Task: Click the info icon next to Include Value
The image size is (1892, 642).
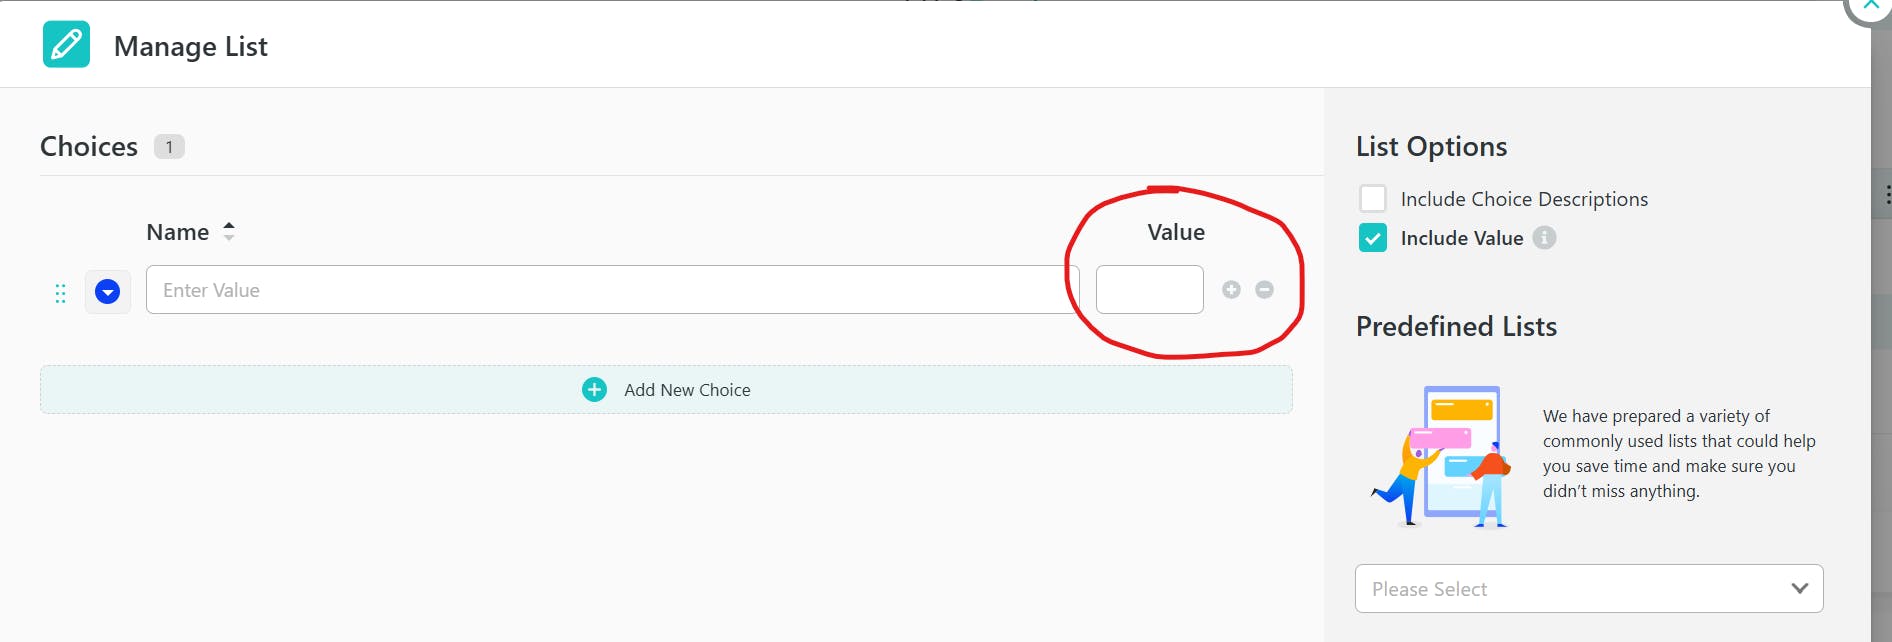Action: [1545, 238]
